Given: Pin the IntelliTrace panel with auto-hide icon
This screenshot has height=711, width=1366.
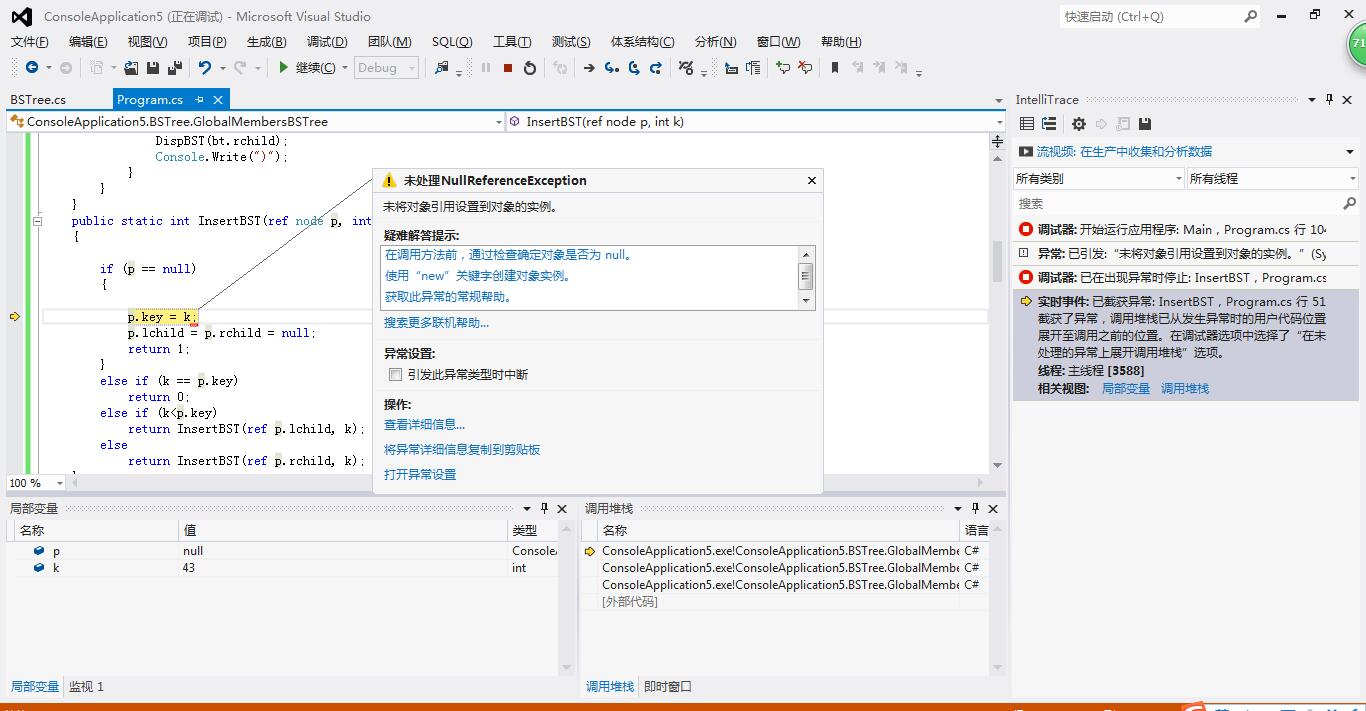Looking at the screenshot, I should coord(1329,99).
